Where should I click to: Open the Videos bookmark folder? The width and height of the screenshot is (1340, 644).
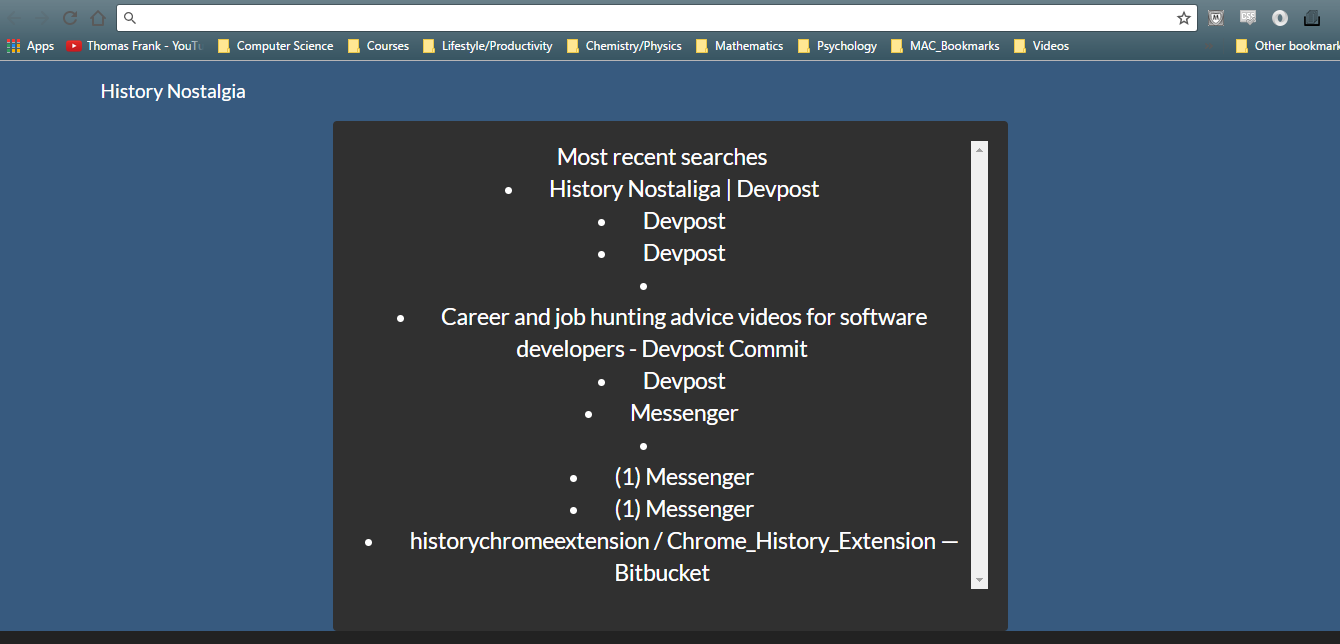click(1041, 46)
